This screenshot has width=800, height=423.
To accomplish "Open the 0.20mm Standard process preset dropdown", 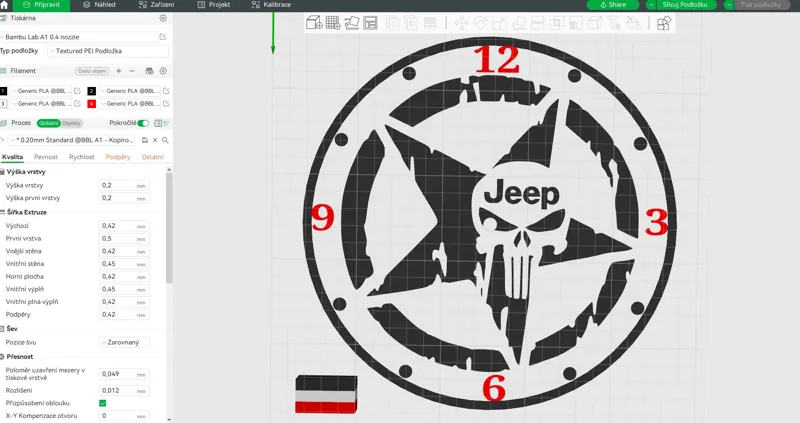I will pyautogui.click(x=73, y=140).
